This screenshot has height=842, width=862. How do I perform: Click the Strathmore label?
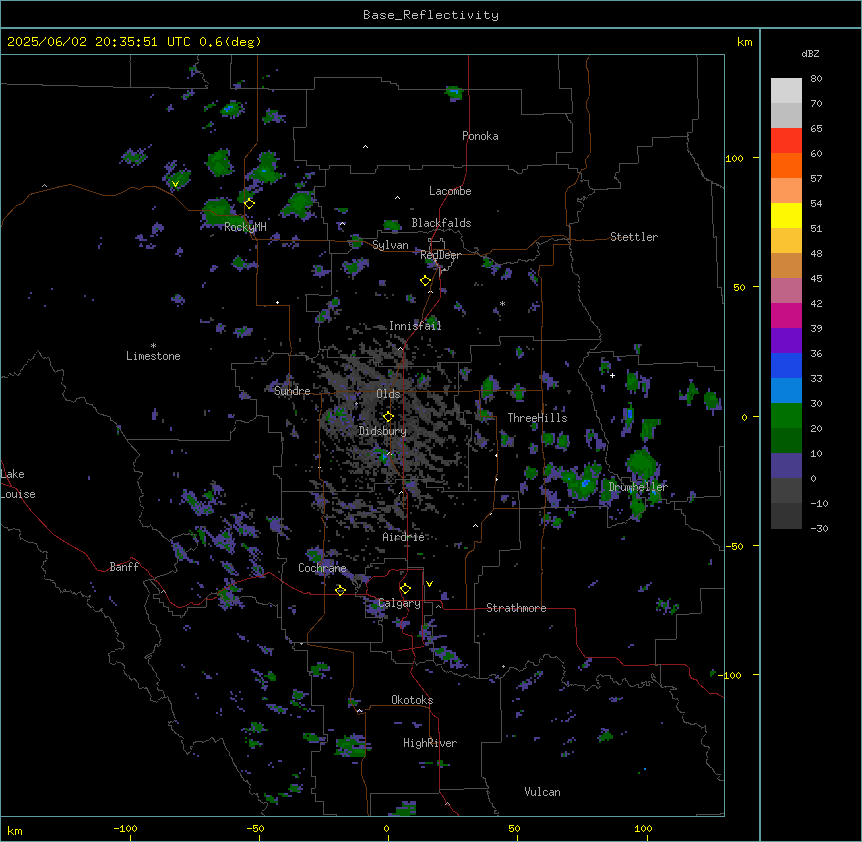pyautogui.click(x=516, y=608)
